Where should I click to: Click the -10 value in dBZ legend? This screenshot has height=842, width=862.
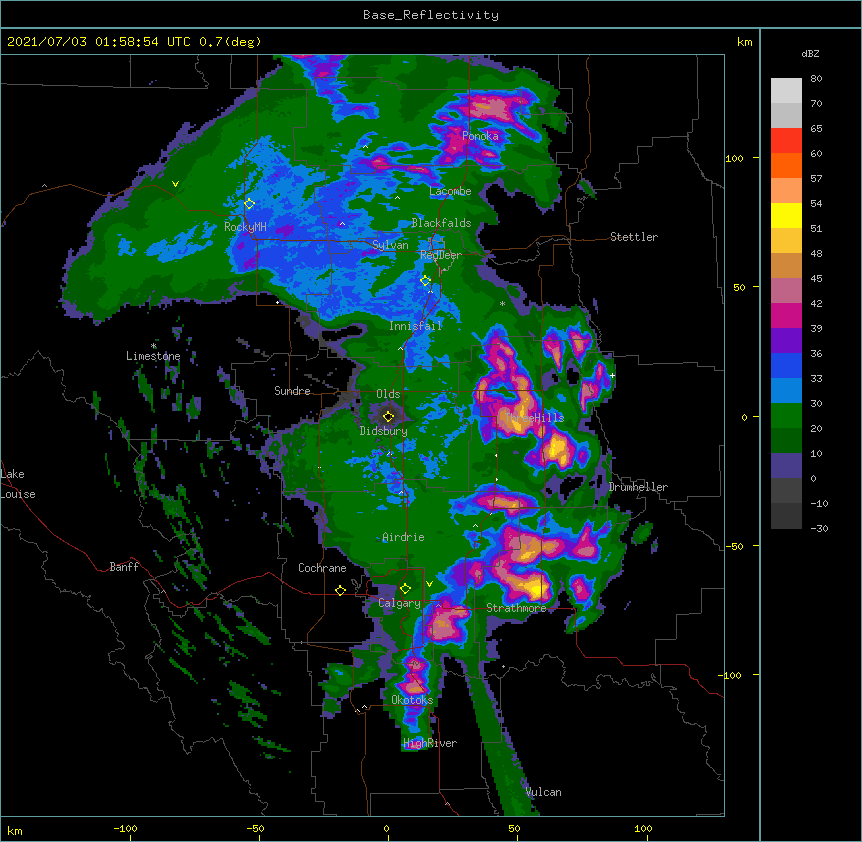point(819,503)
